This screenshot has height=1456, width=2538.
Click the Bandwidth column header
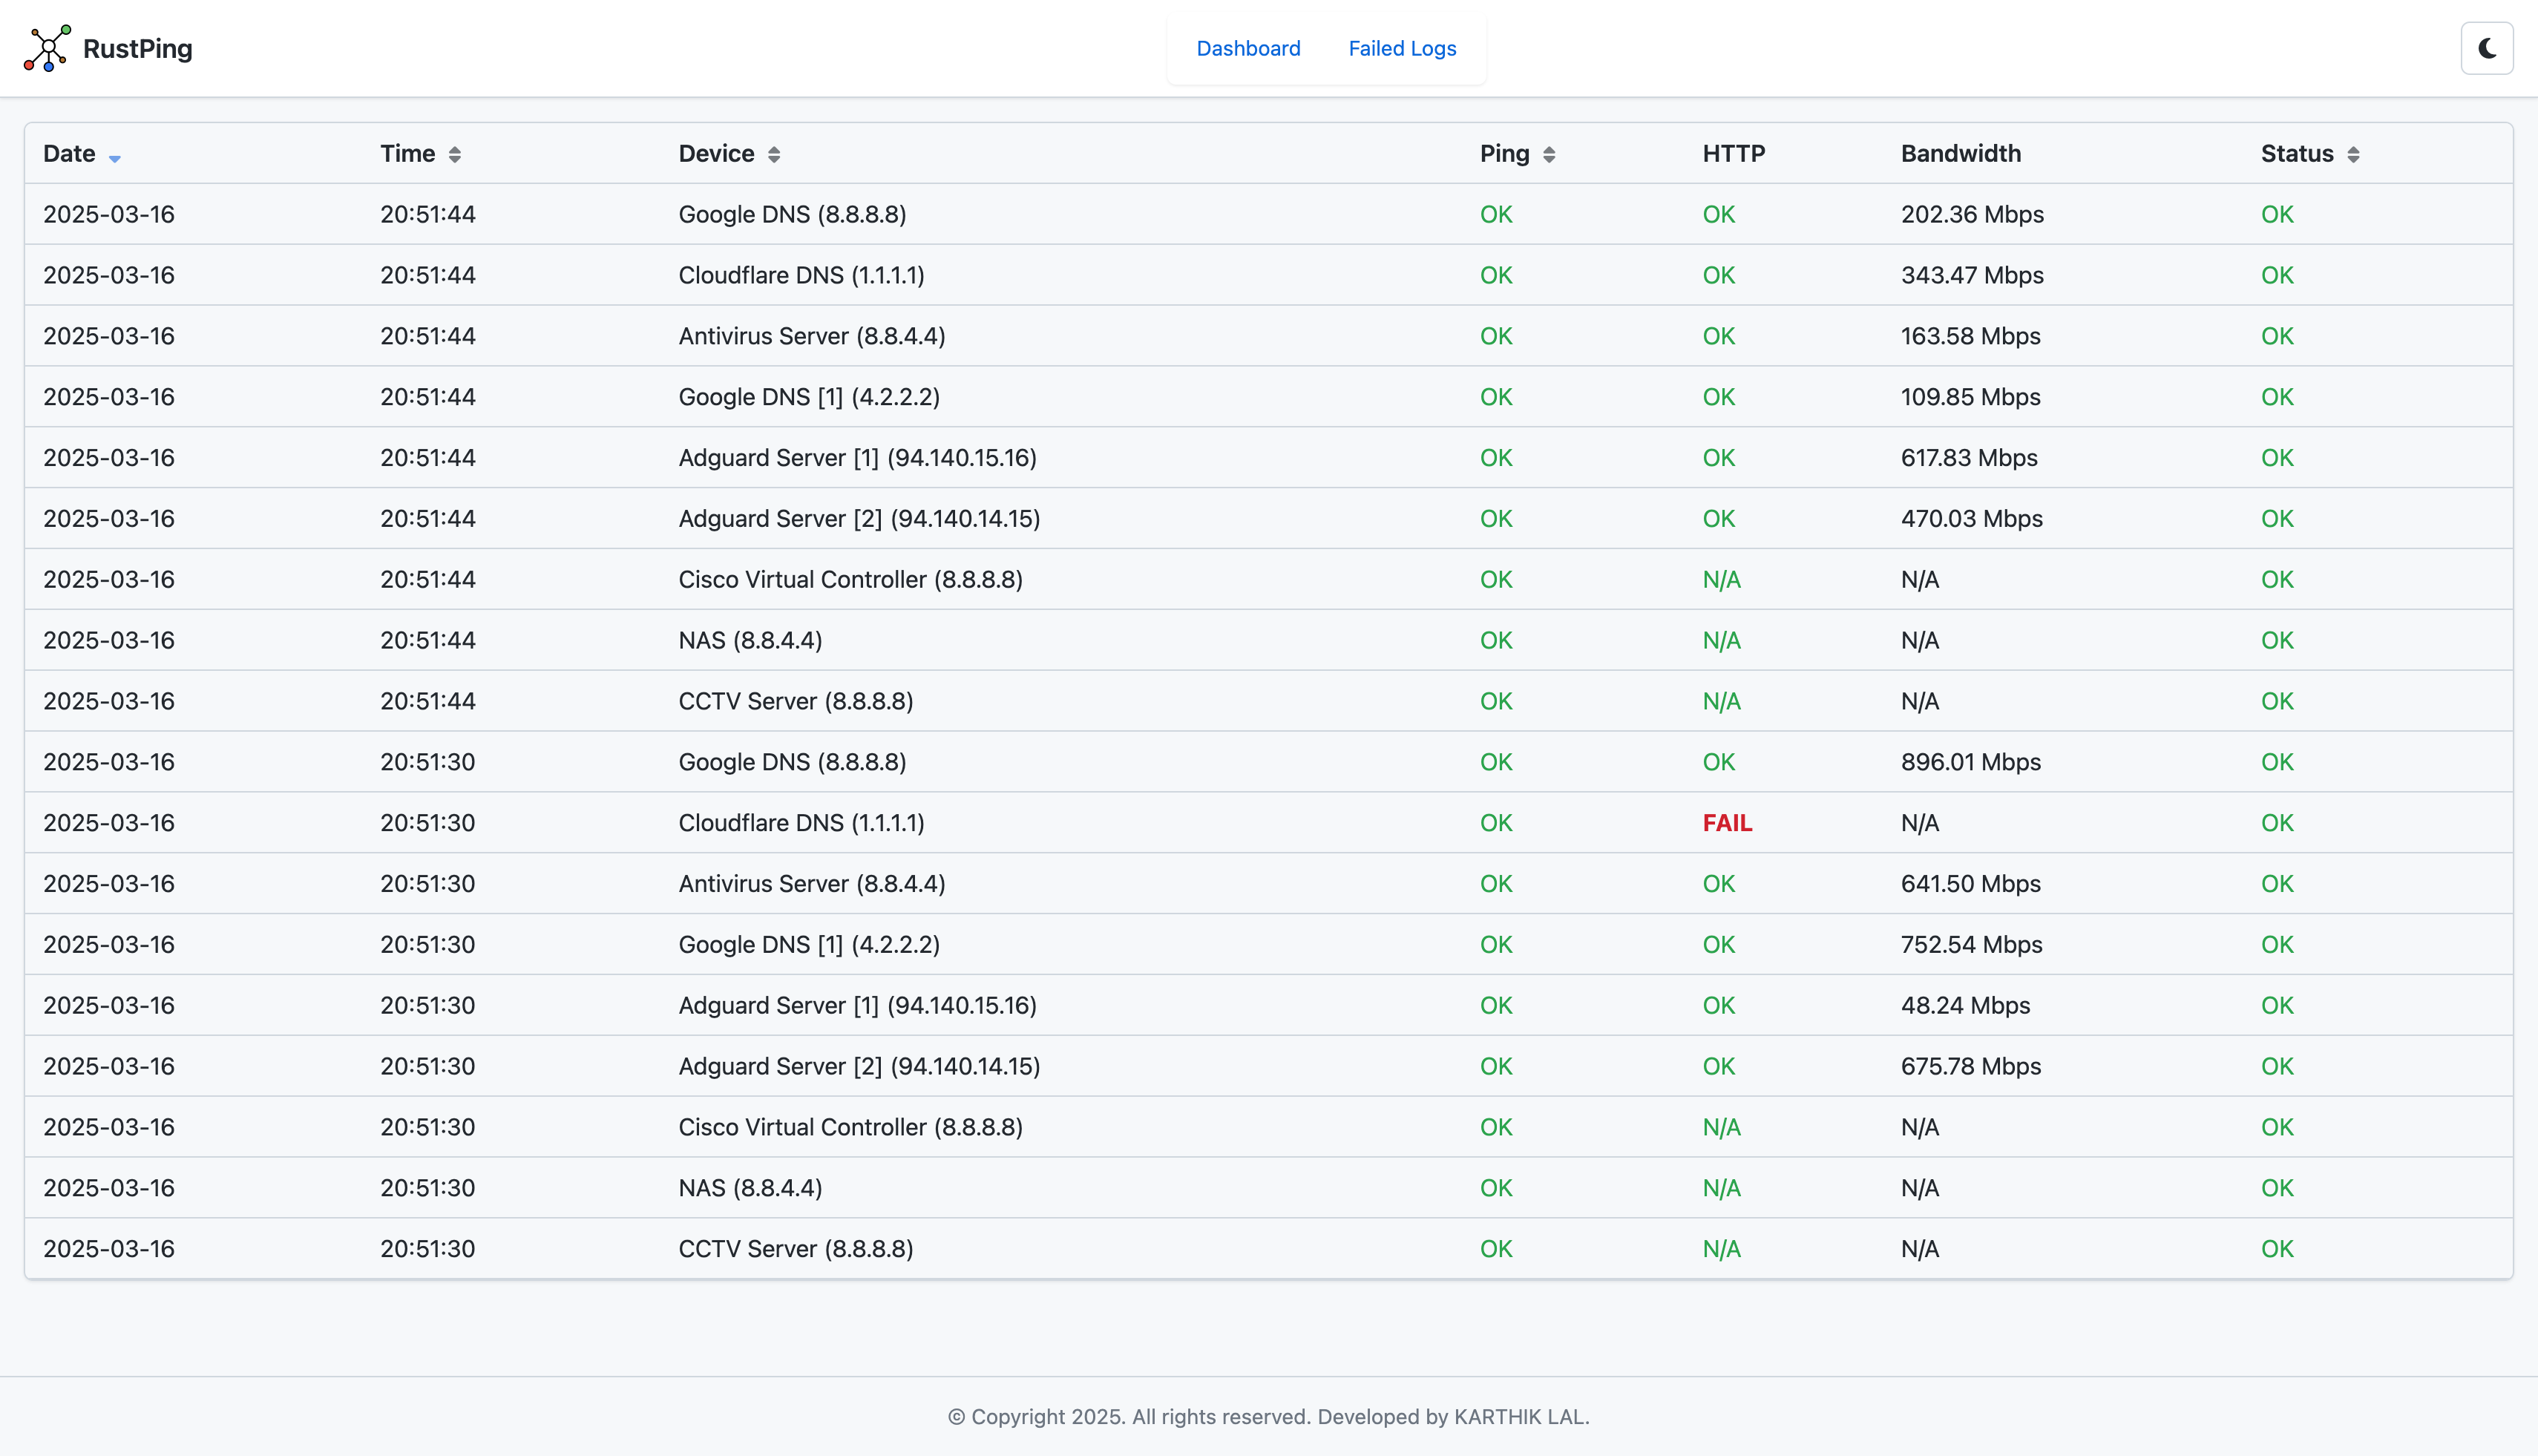(1960, 153)
